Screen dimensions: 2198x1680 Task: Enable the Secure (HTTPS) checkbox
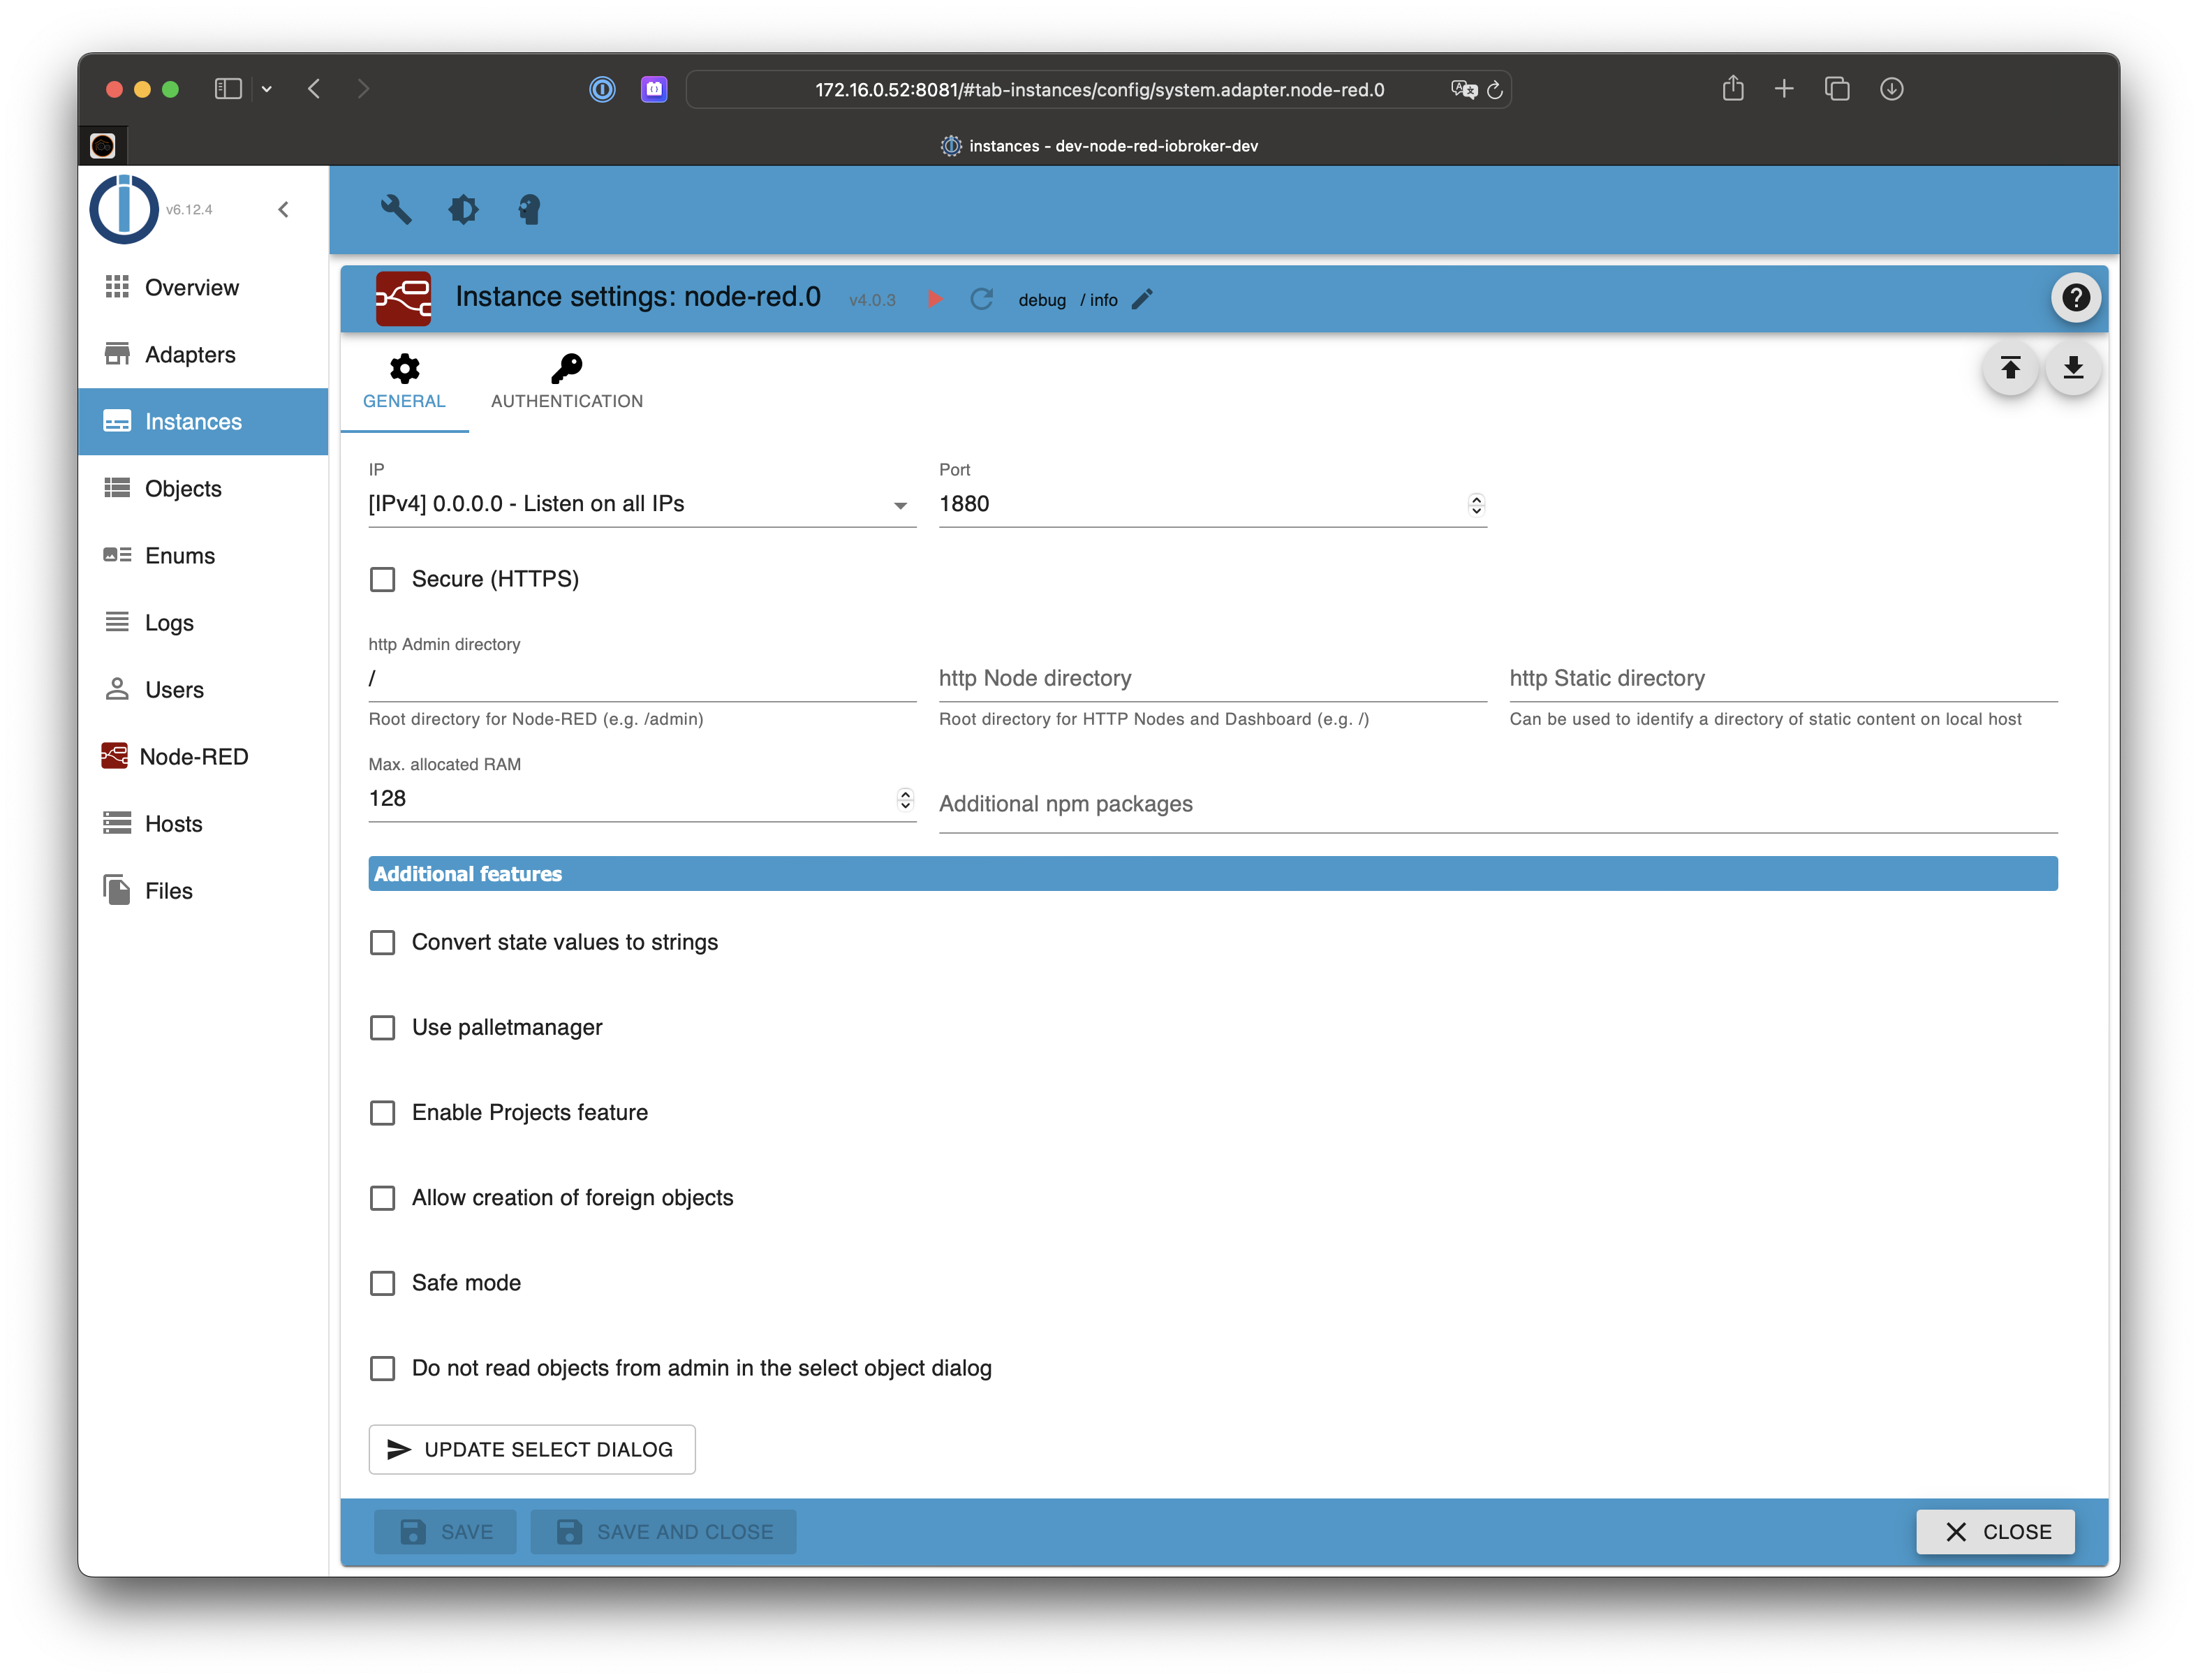pyautogui.click(x=382, y=579)
